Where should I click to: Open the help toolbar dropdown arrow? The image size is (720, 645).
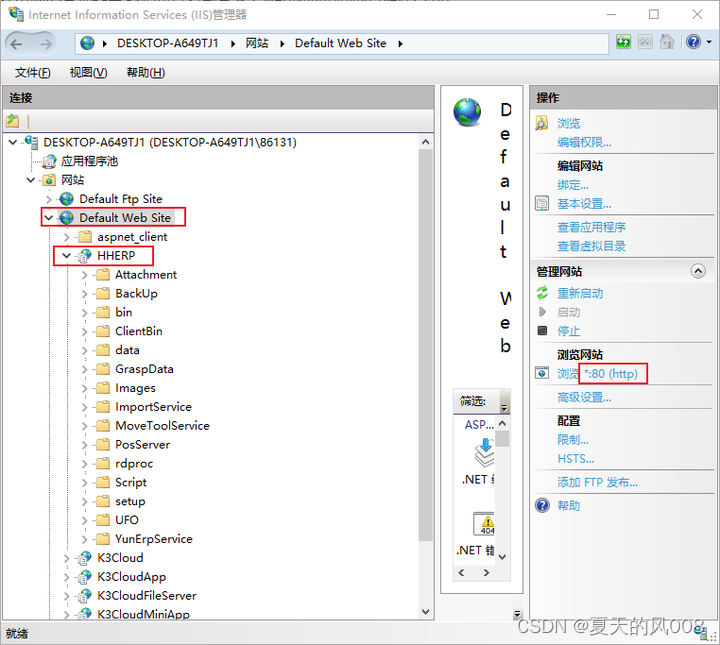(709, 42)
